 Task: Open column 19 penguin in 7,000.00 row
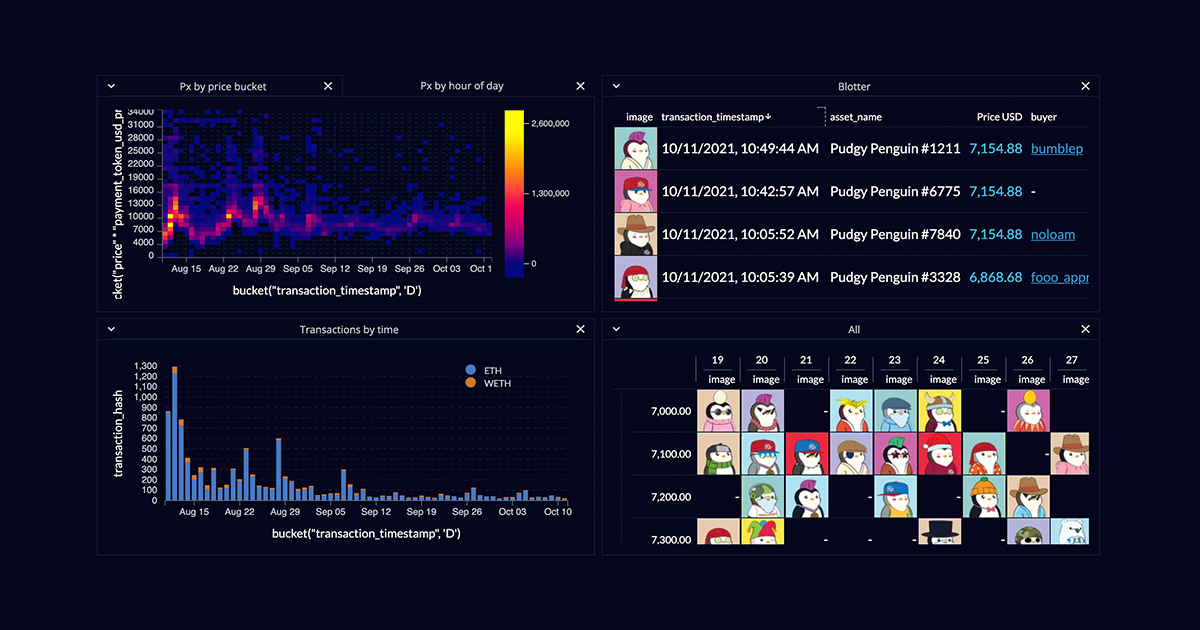pos(718,411)
